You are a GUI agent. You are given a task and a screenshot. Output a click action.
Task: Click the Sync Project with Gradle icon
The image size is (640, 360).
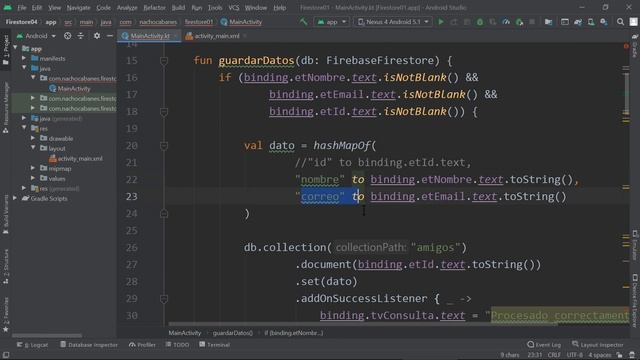point(578,22)
